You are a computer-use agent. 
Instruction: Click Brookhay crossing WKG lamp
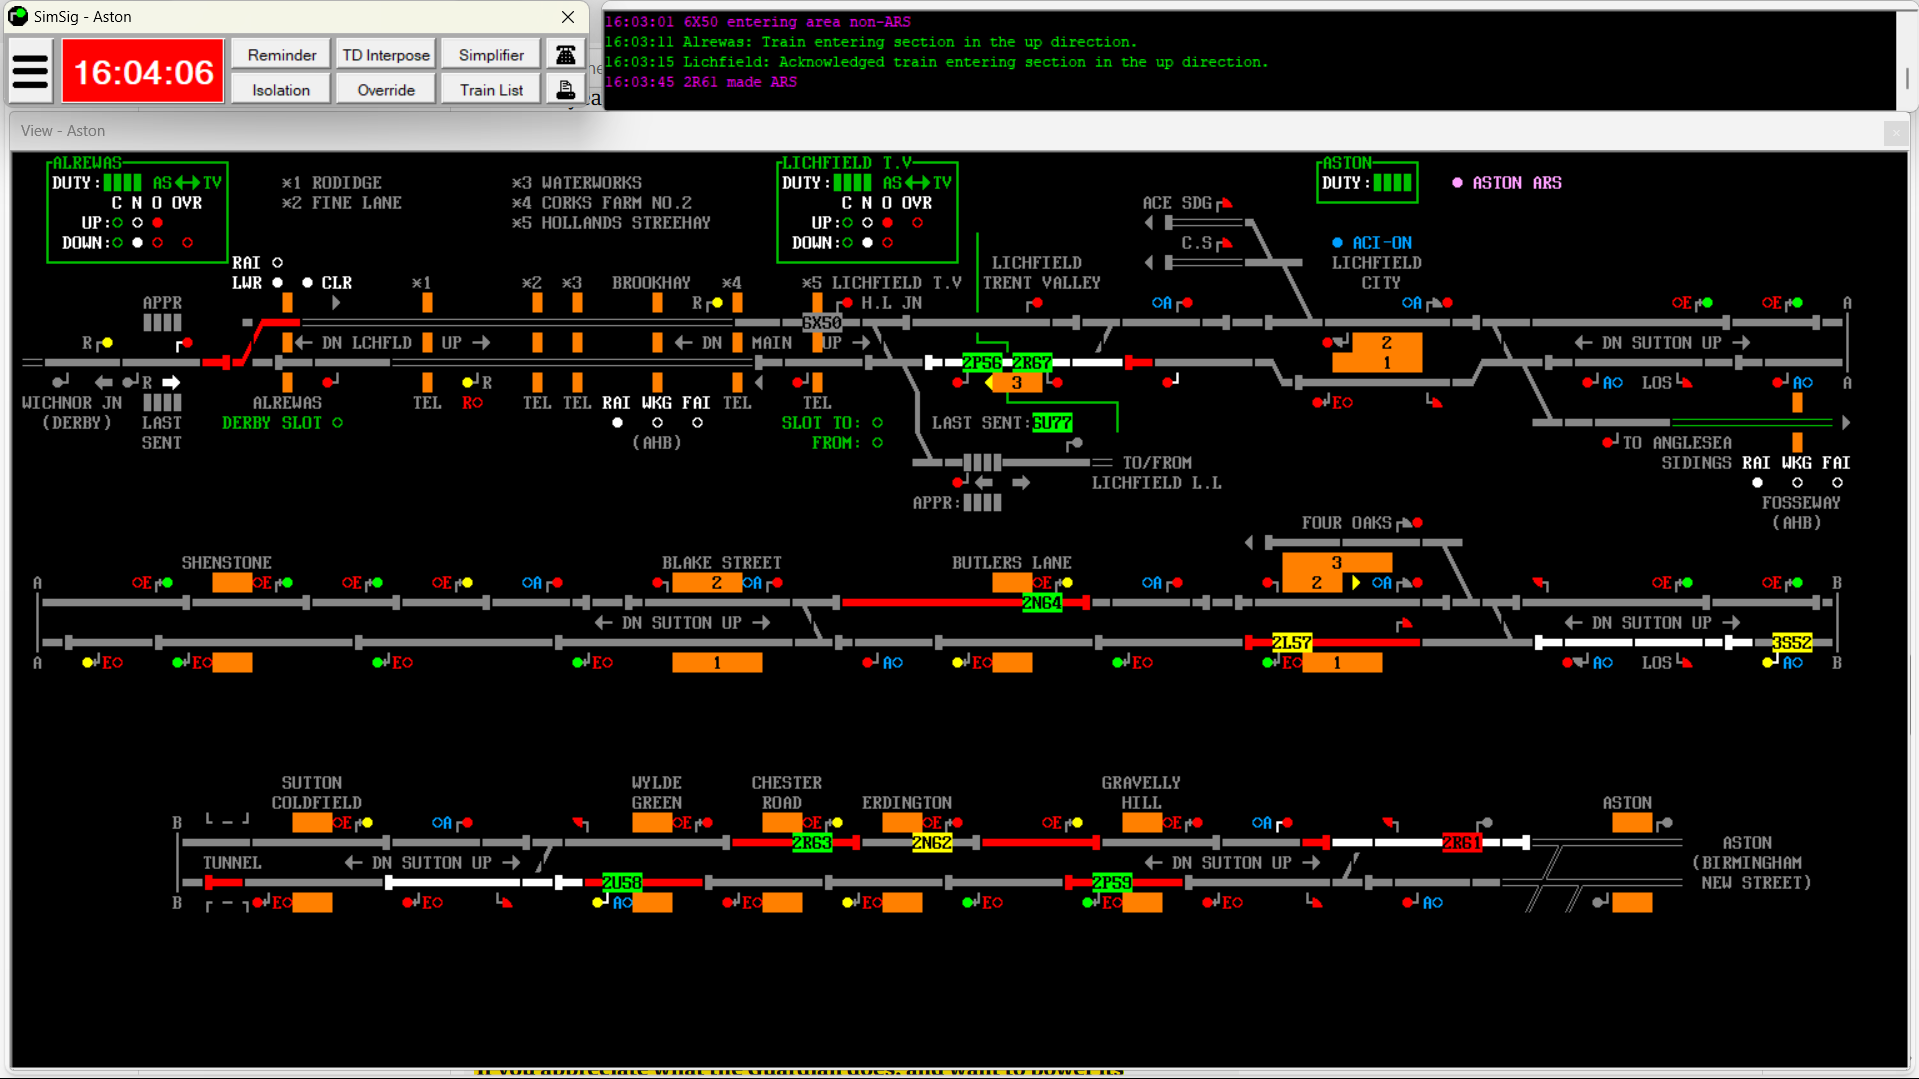657,423
